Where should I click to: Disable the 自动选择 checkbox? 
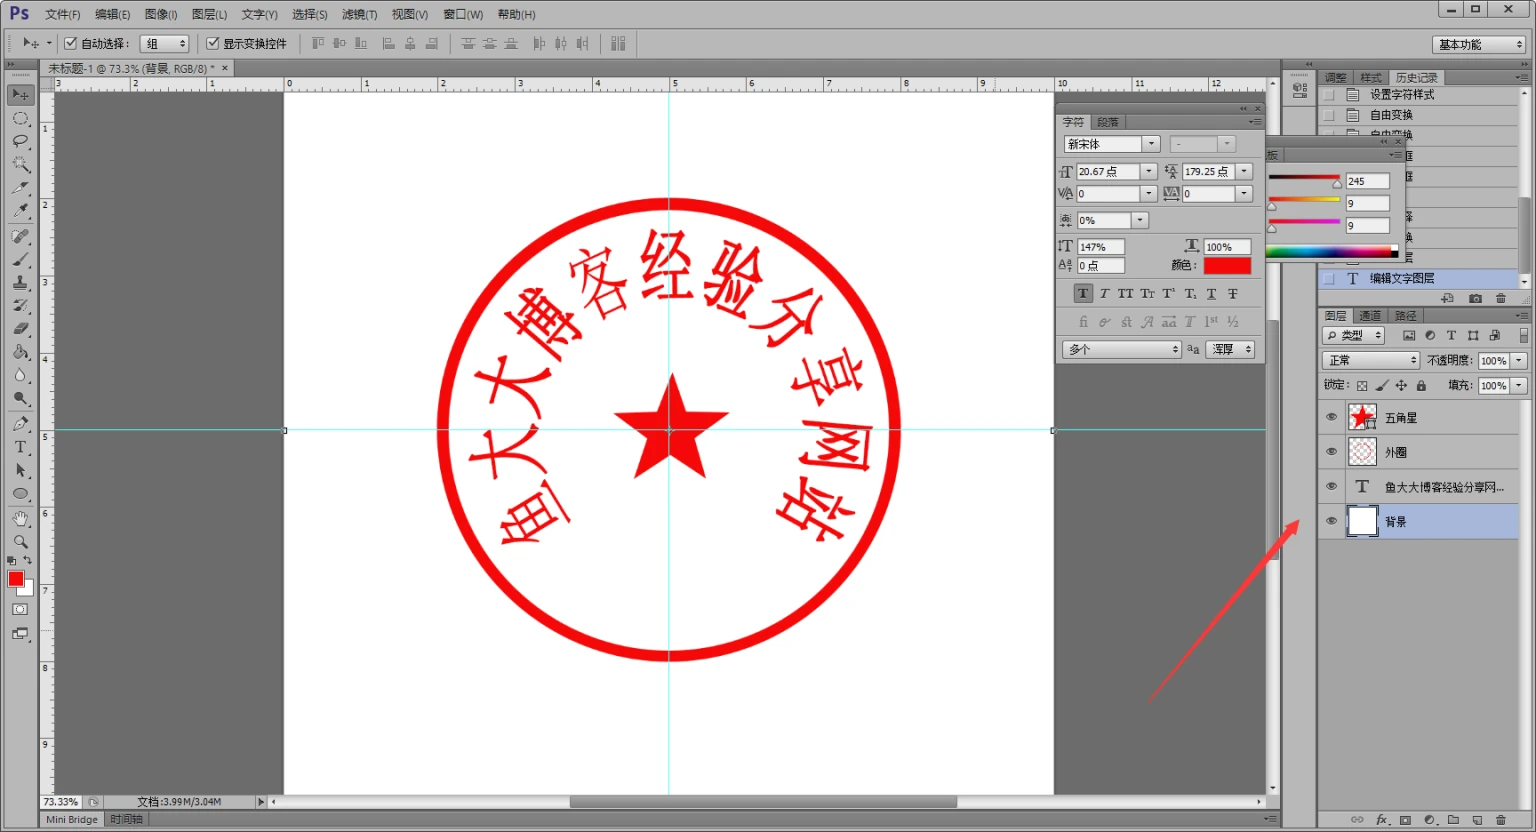pyautogui.click(x=71, y=44)
